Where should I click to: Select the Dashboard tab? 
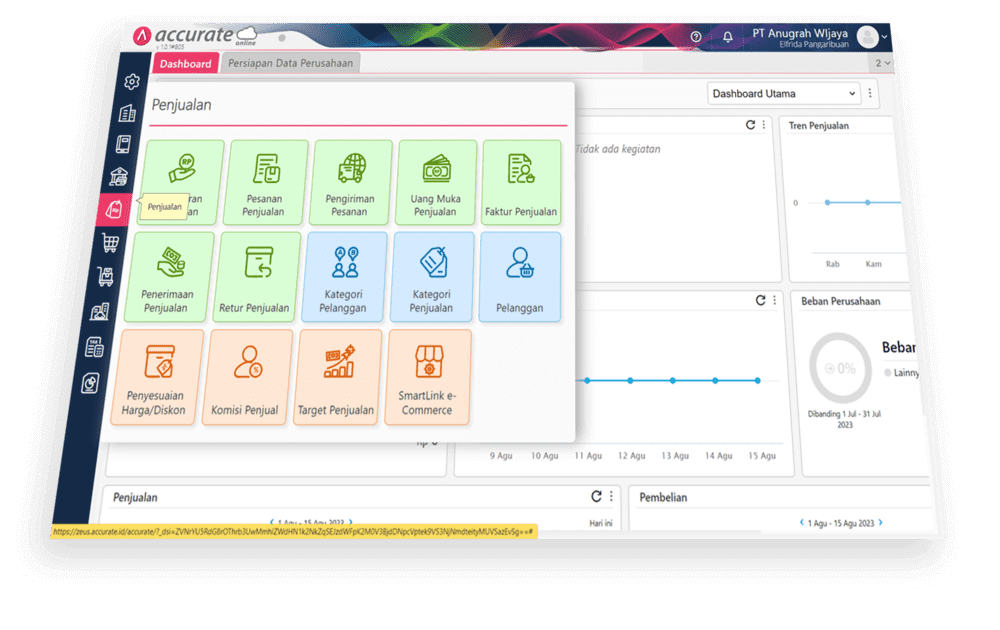pos(186,62)
